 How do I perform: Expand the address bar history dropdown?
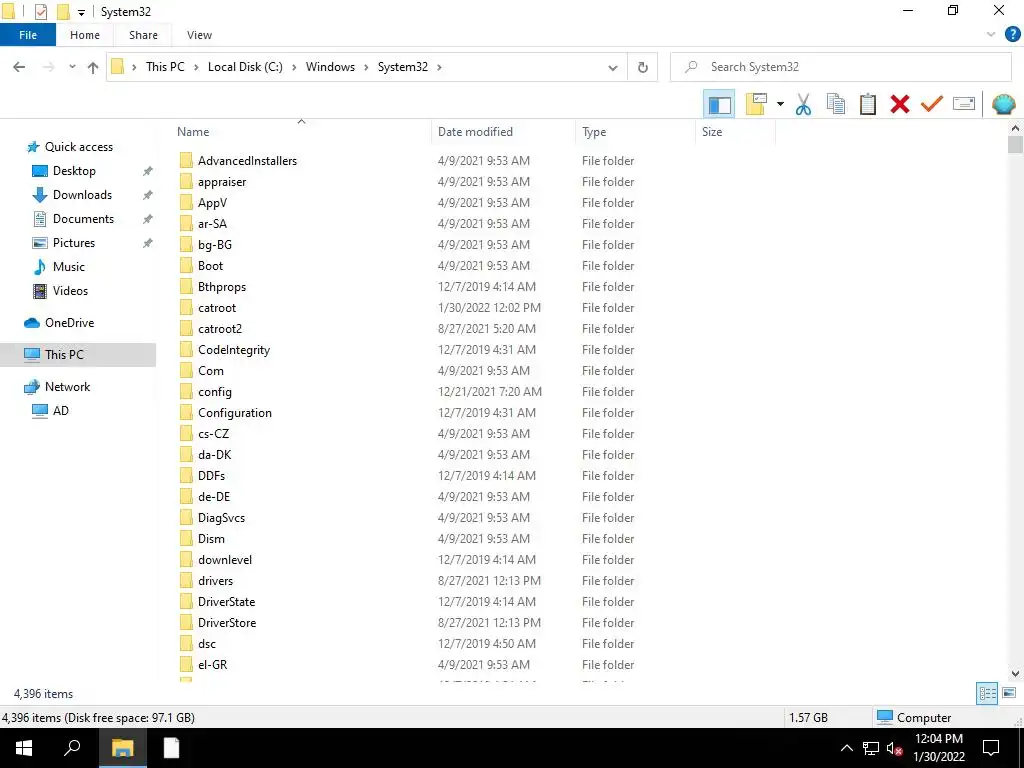(613, 67)
